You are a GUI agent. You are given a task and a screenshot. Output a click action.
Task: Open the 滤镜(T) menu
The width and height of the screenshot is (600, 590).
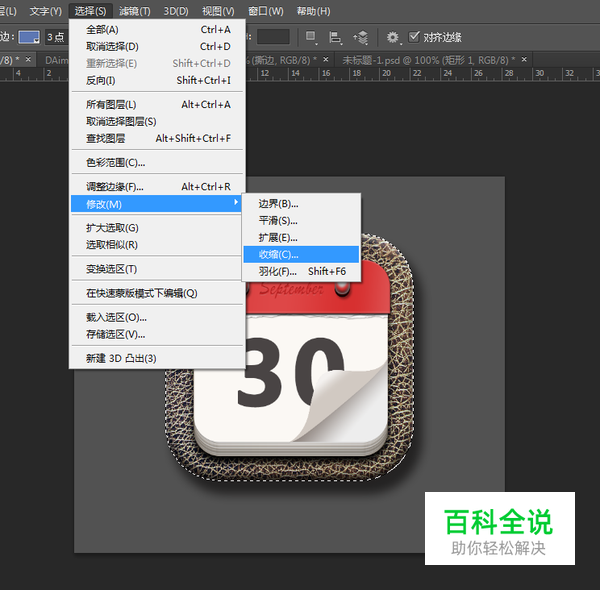(134, 11)
